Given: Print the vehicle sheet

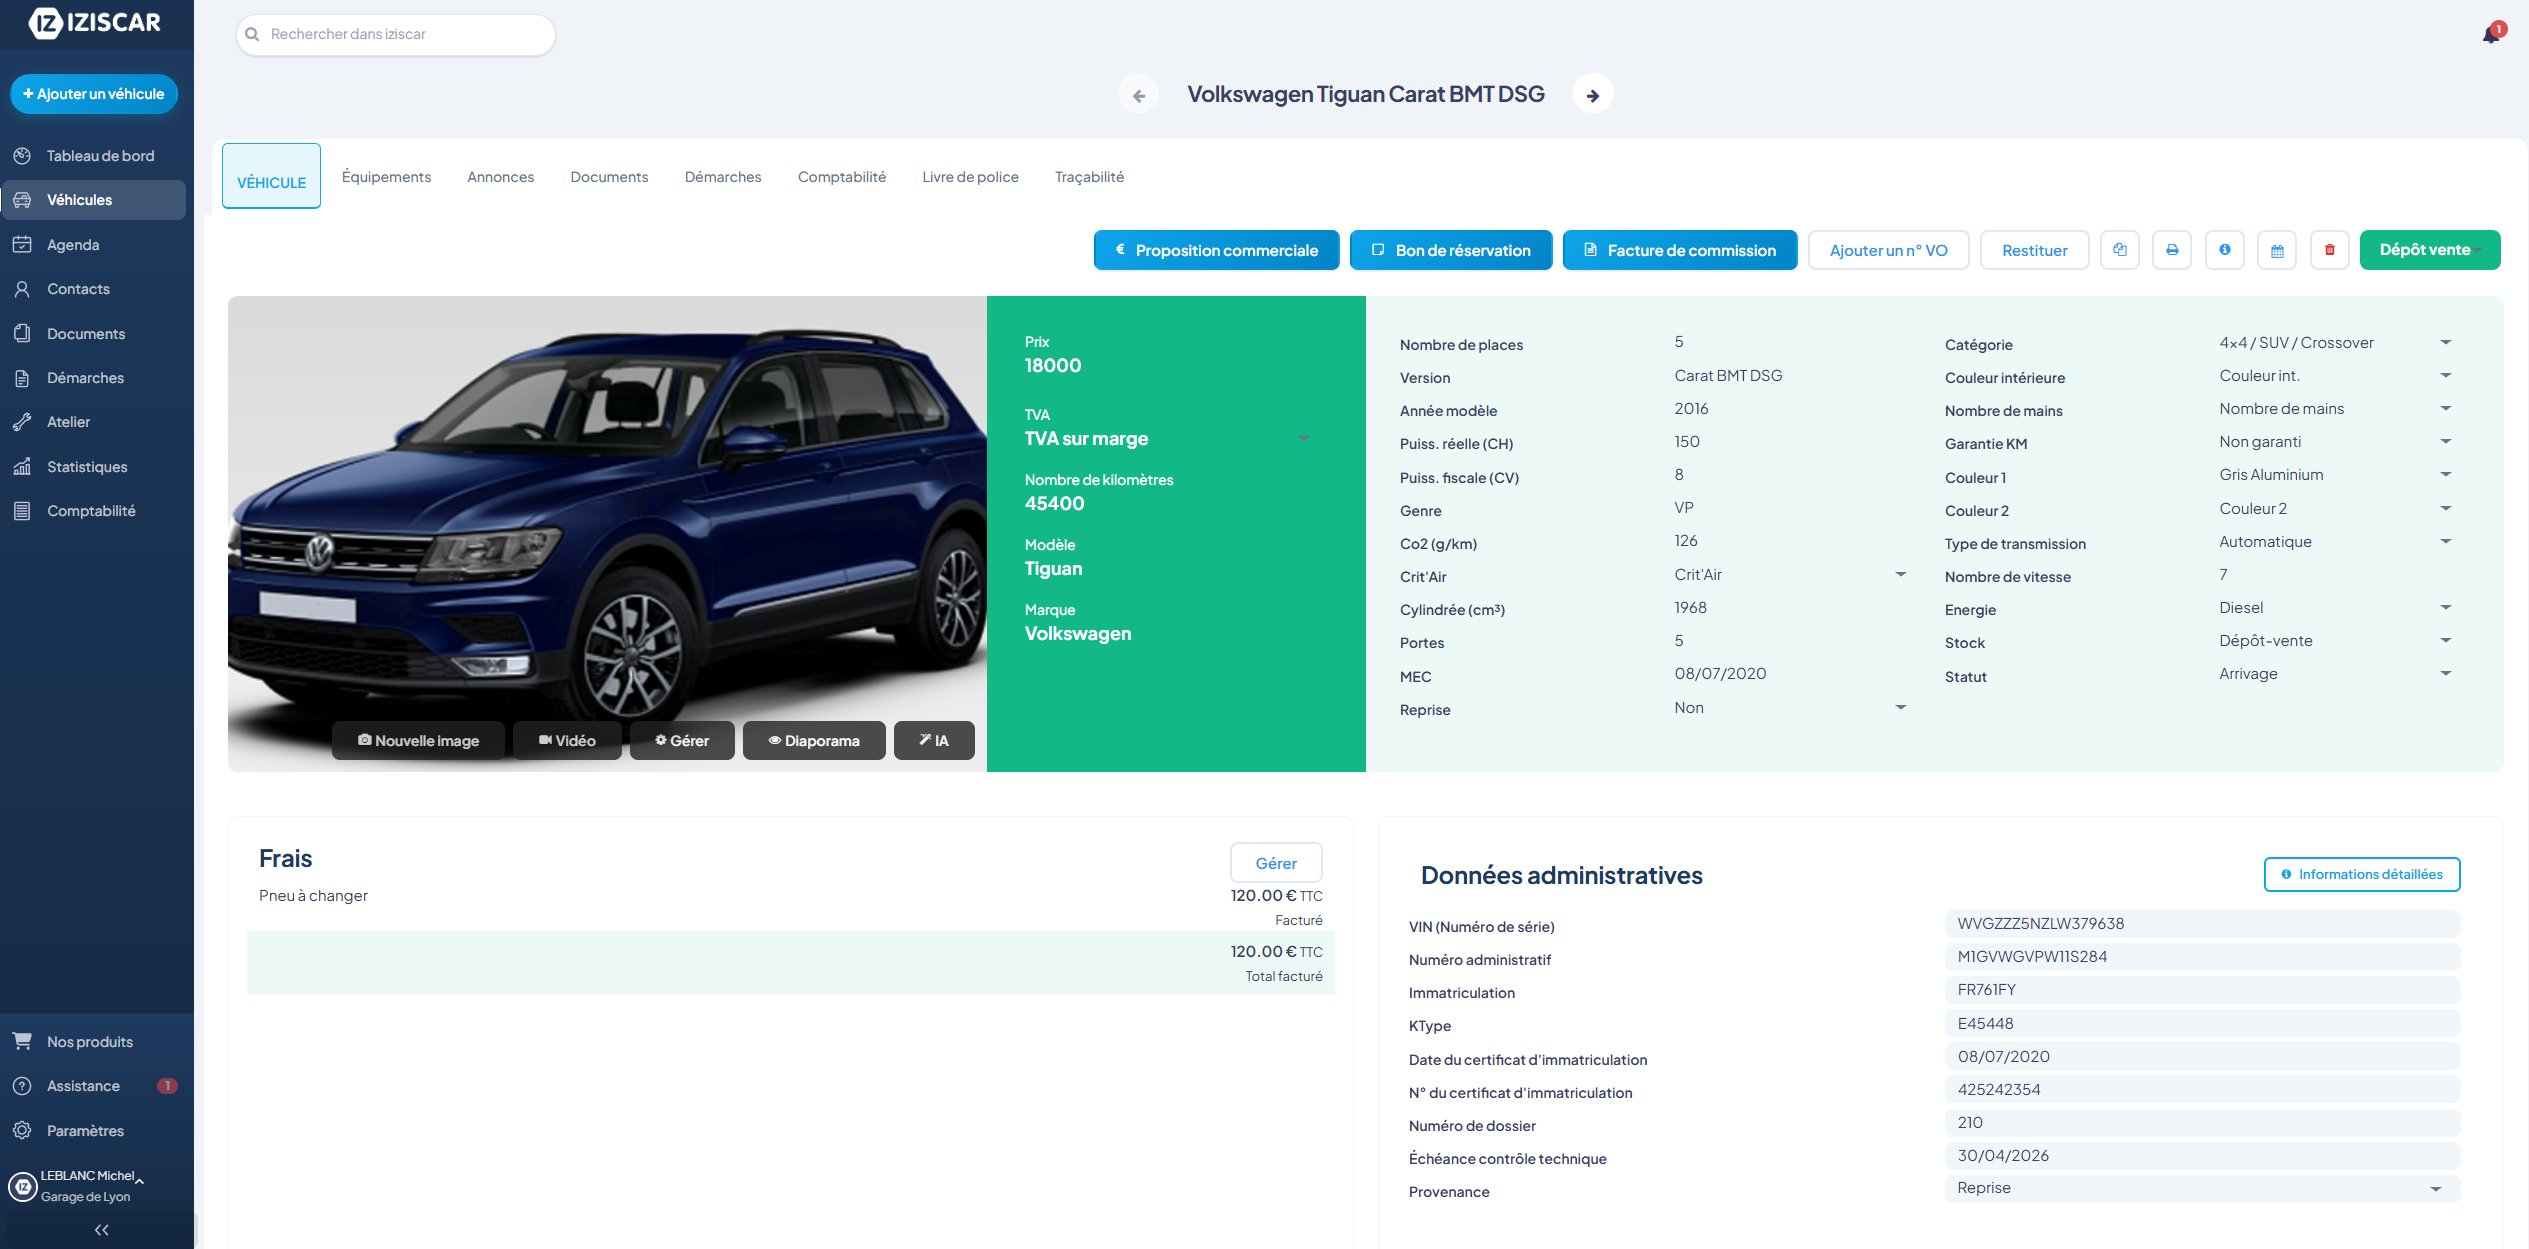Looking at the screenshot, I should (2172, 250).
